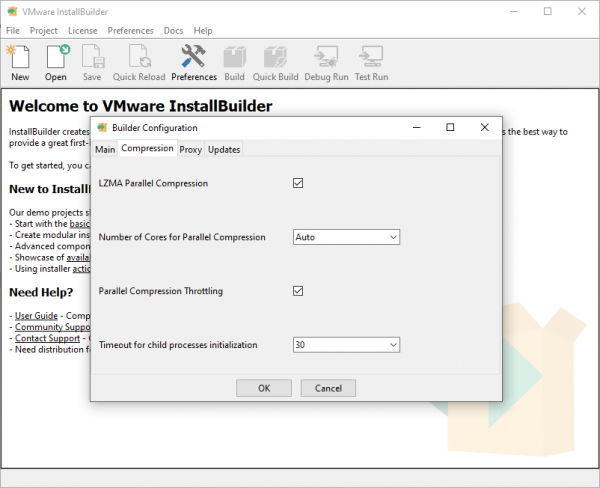Click the VMware InstallBuilder title bar app icon
Viewport: 600px width, 488px height.
click(x=12, y=11)
